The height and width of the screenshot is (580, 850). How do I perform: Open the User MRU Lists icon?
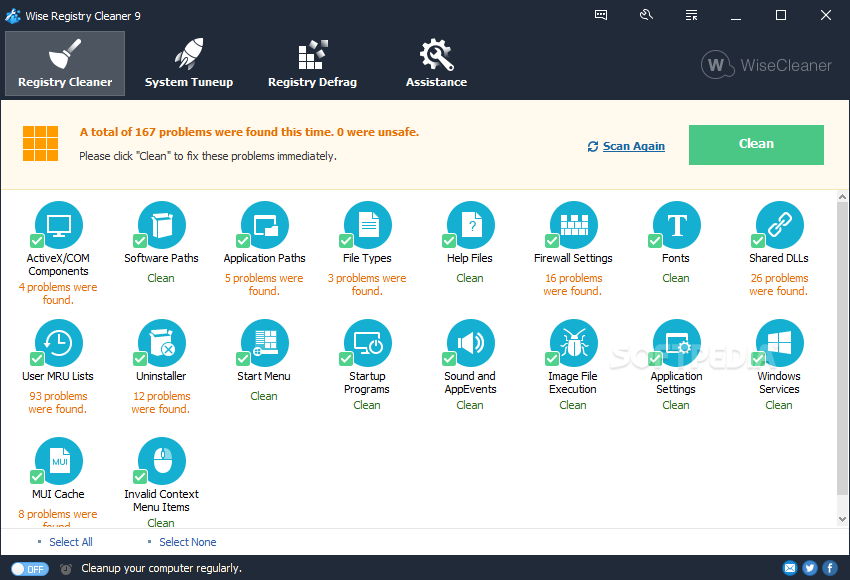[x=59, y=343]
